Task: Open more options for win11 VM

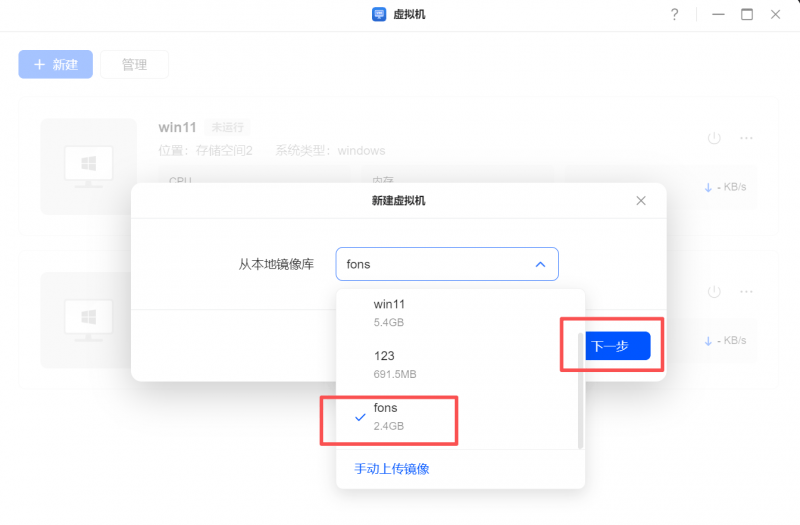Action: click(746, 138)
